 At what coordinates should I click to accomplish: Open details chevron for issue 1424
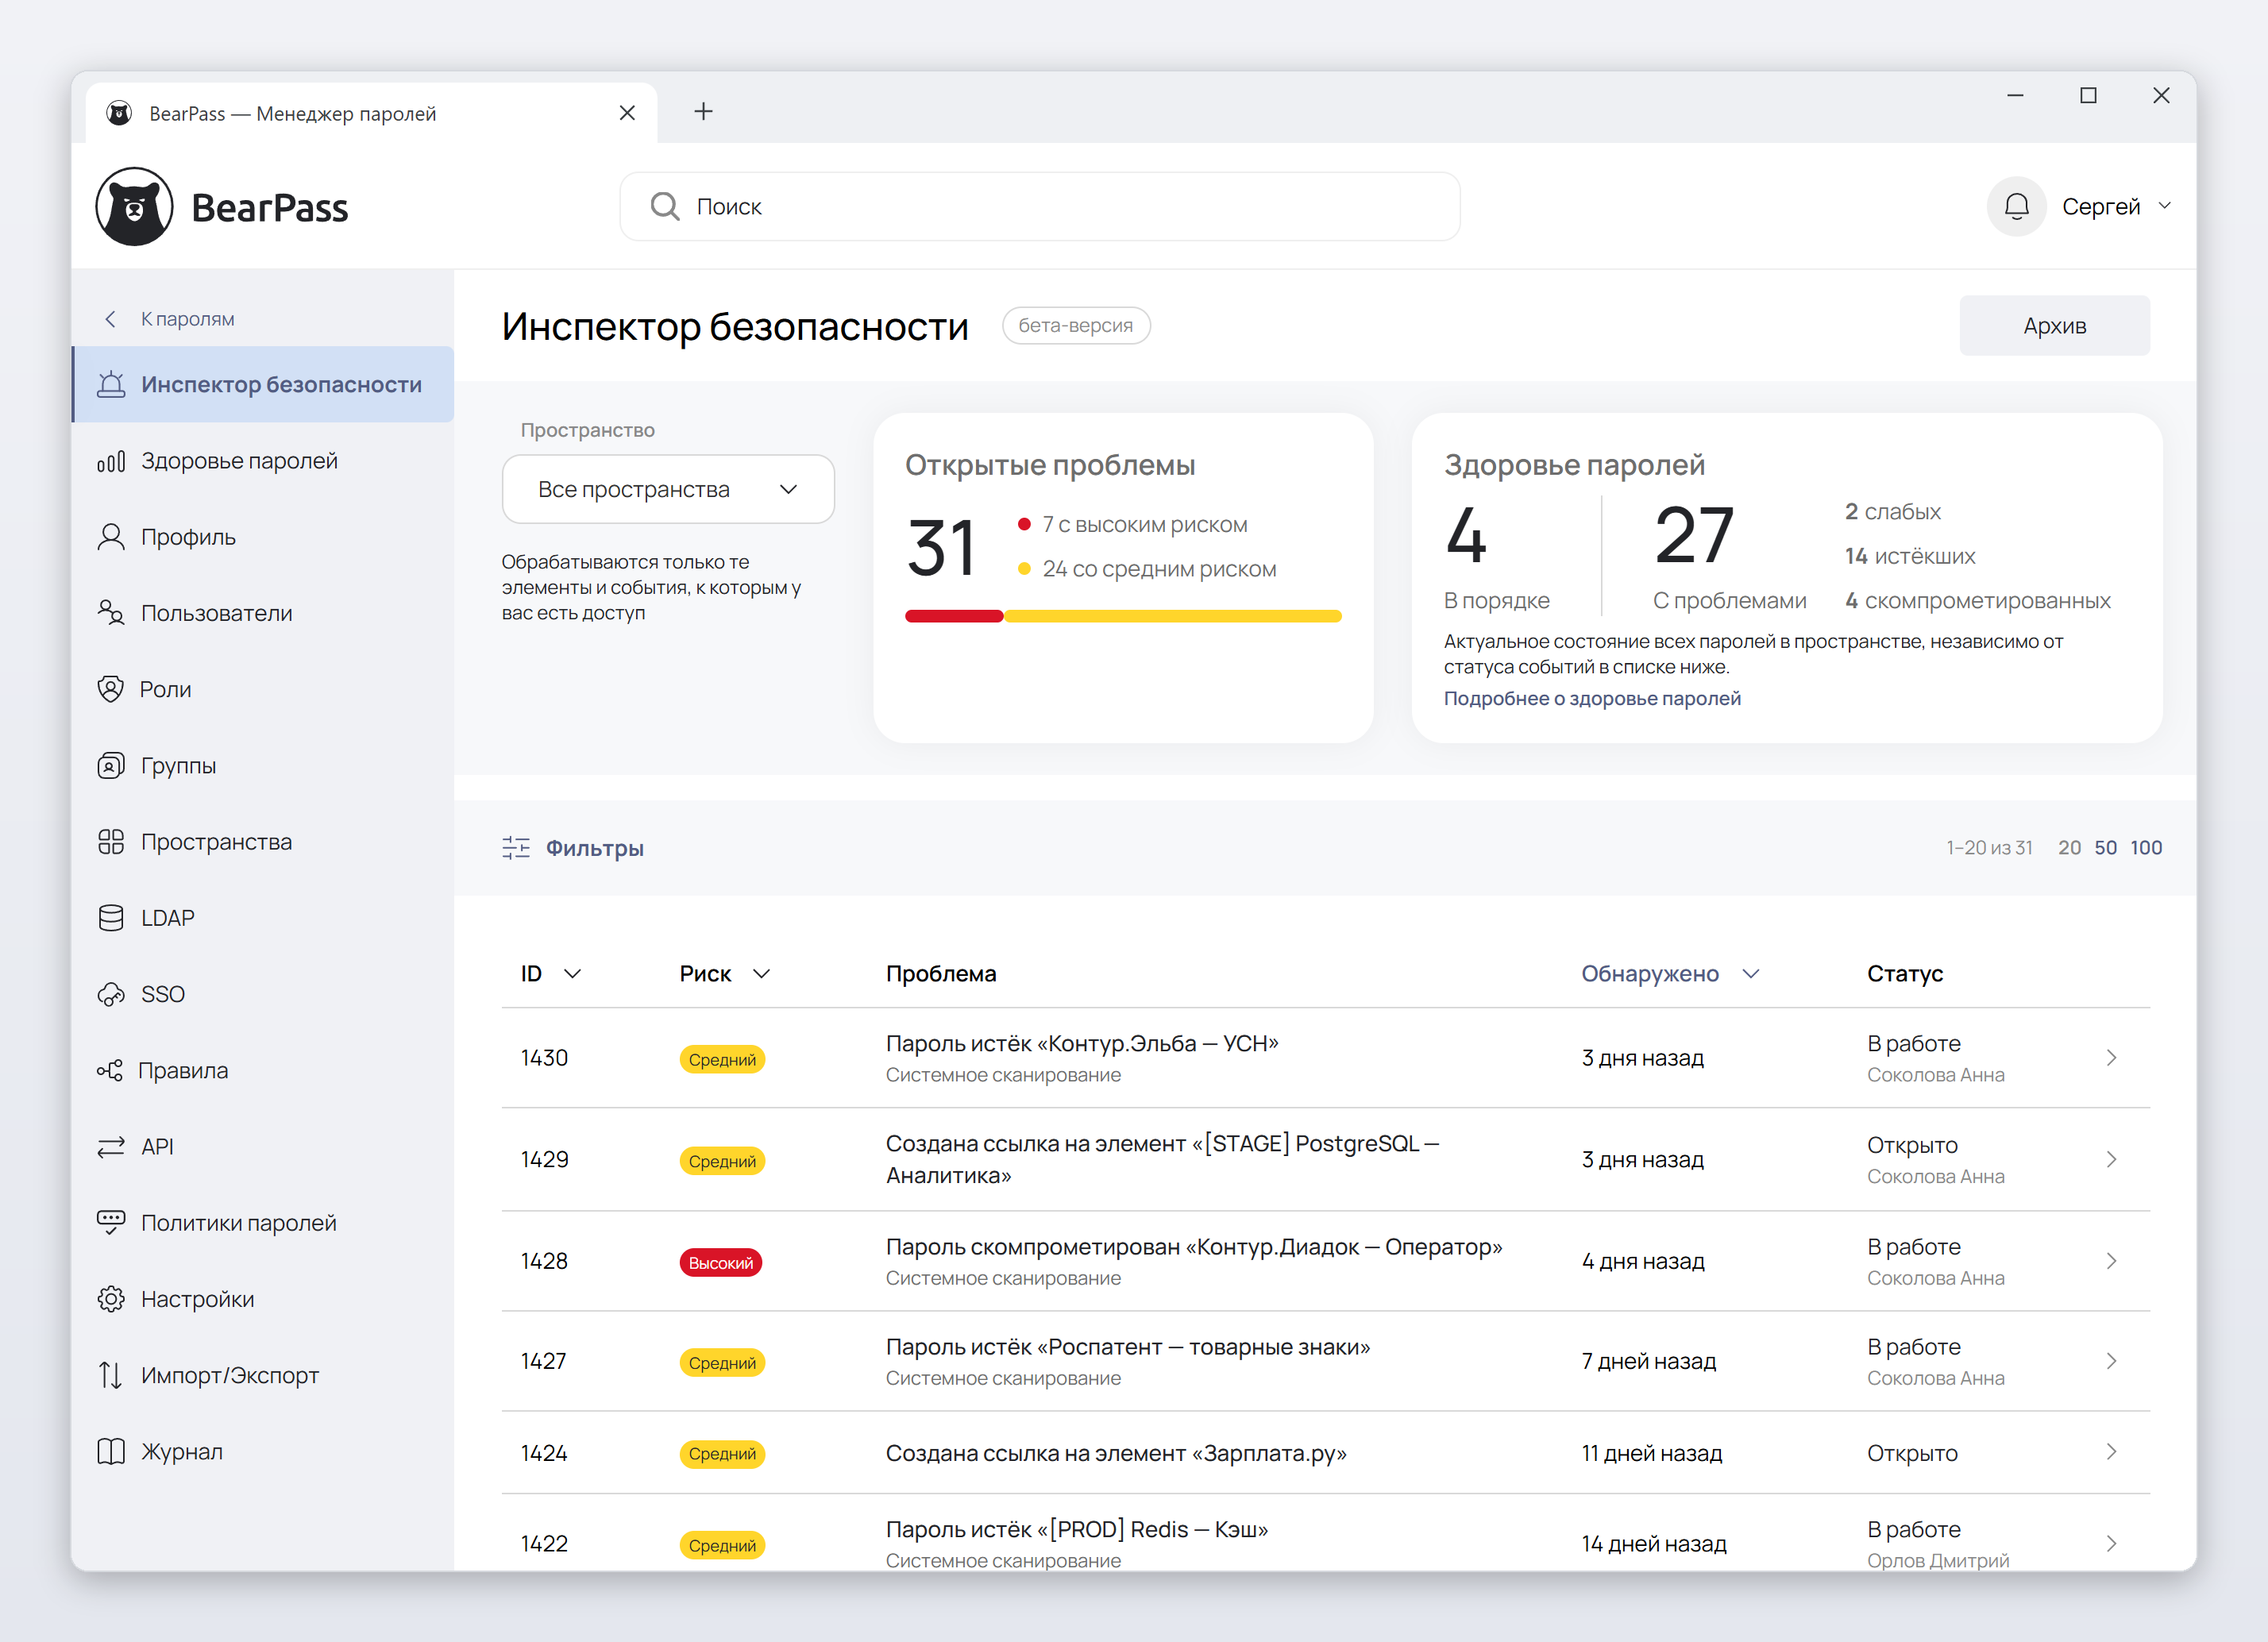tap(2111, 1452)
